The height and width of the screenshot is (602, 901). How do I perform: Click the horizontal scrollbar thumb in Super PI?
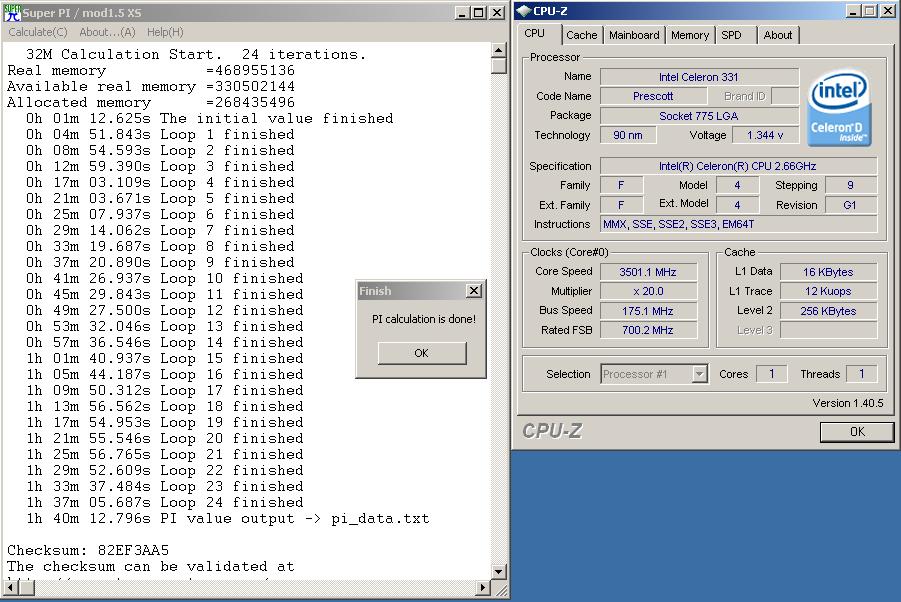[x=26, y=587]
